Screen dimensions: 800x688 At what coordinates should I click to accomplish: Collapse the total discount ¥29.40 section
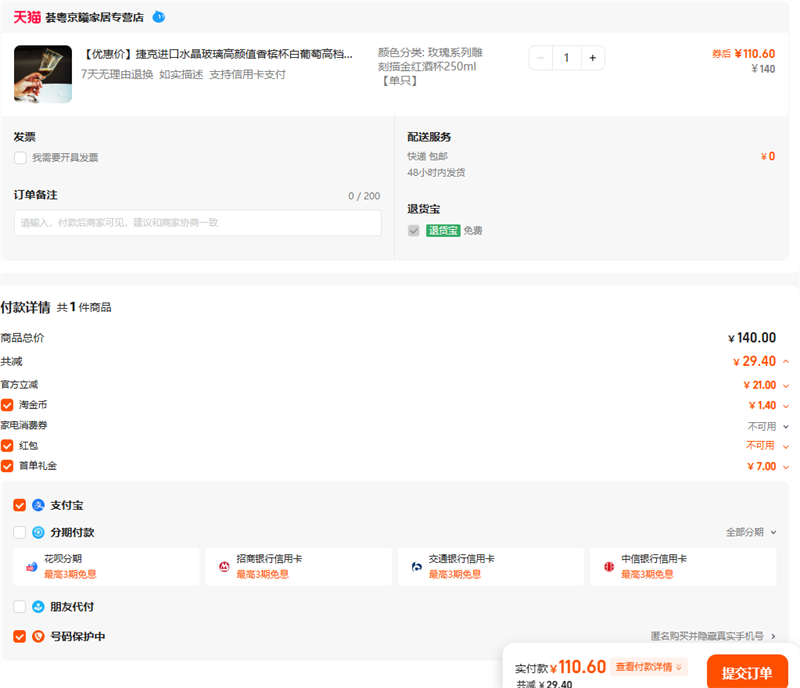785,361
